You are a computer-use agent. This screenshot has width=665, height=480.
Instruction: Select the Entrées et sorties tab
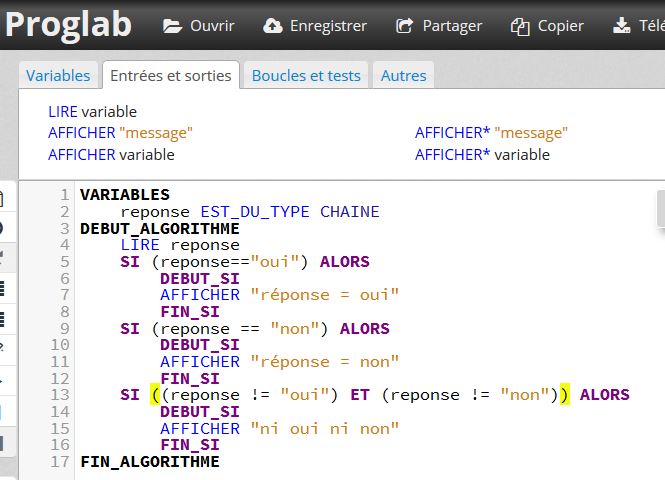[171, 76]
